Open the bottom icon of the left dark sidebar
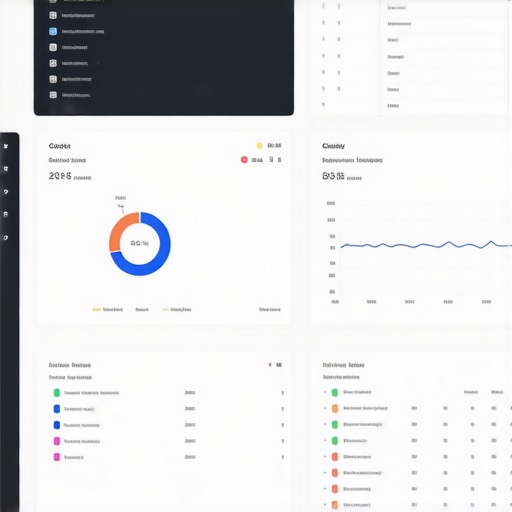This screenshot has width=512, height=512. click(6, 238)
